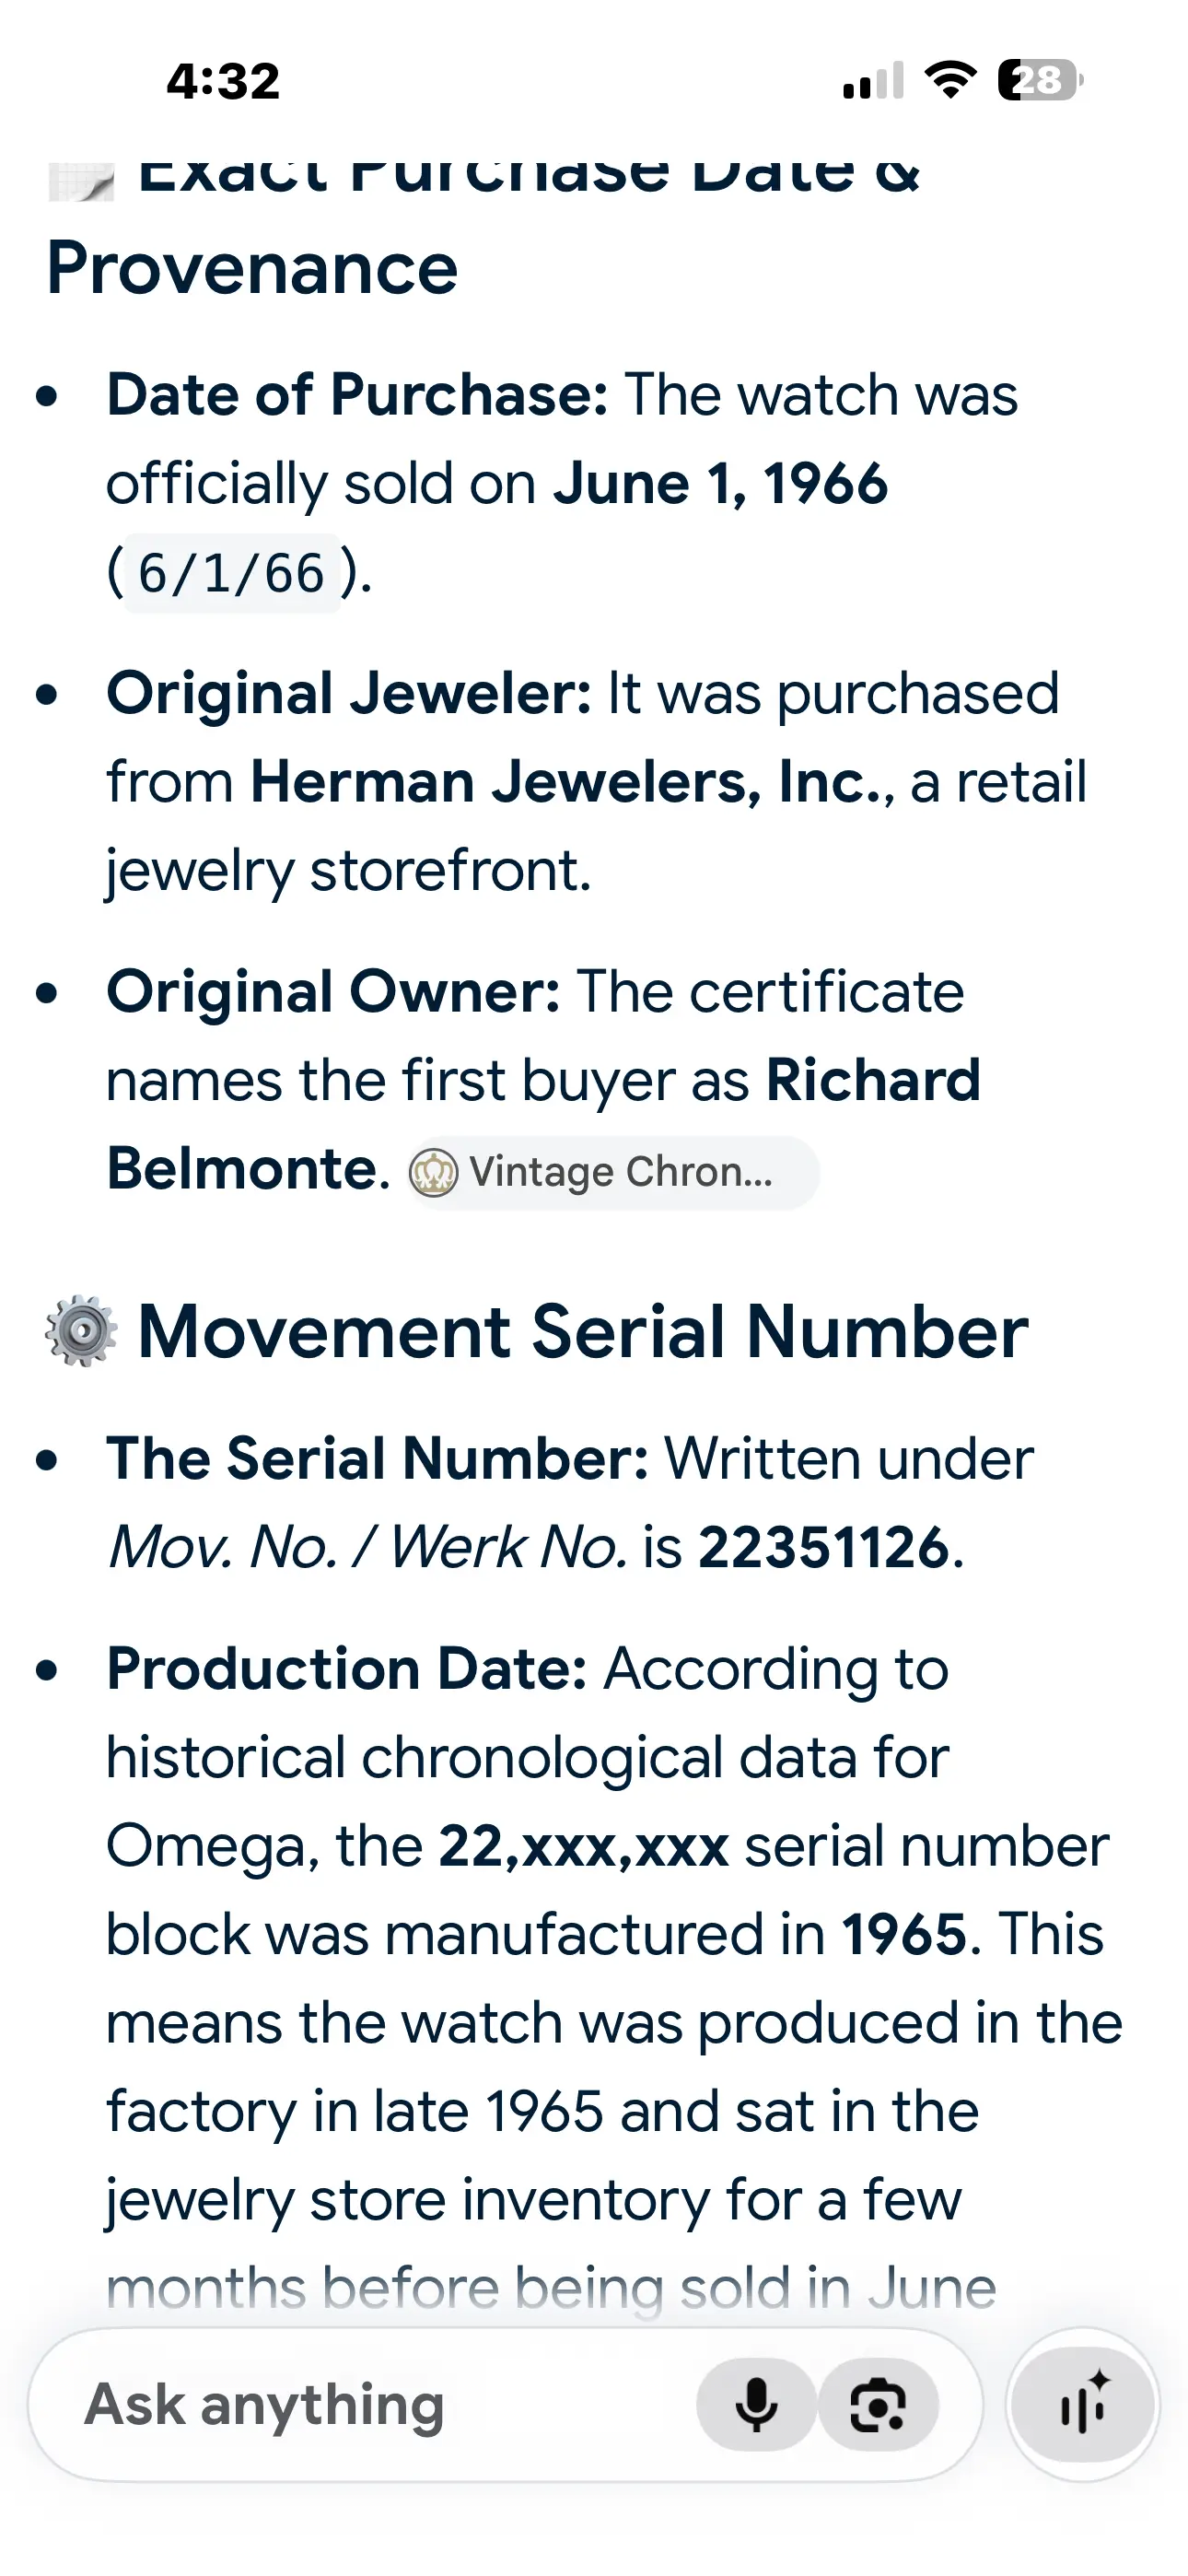Image resolution: width=1188 pixels, height=2576 pixels.
Task: Tap the Movement Serial Number heading
Action: point(583,1332)
